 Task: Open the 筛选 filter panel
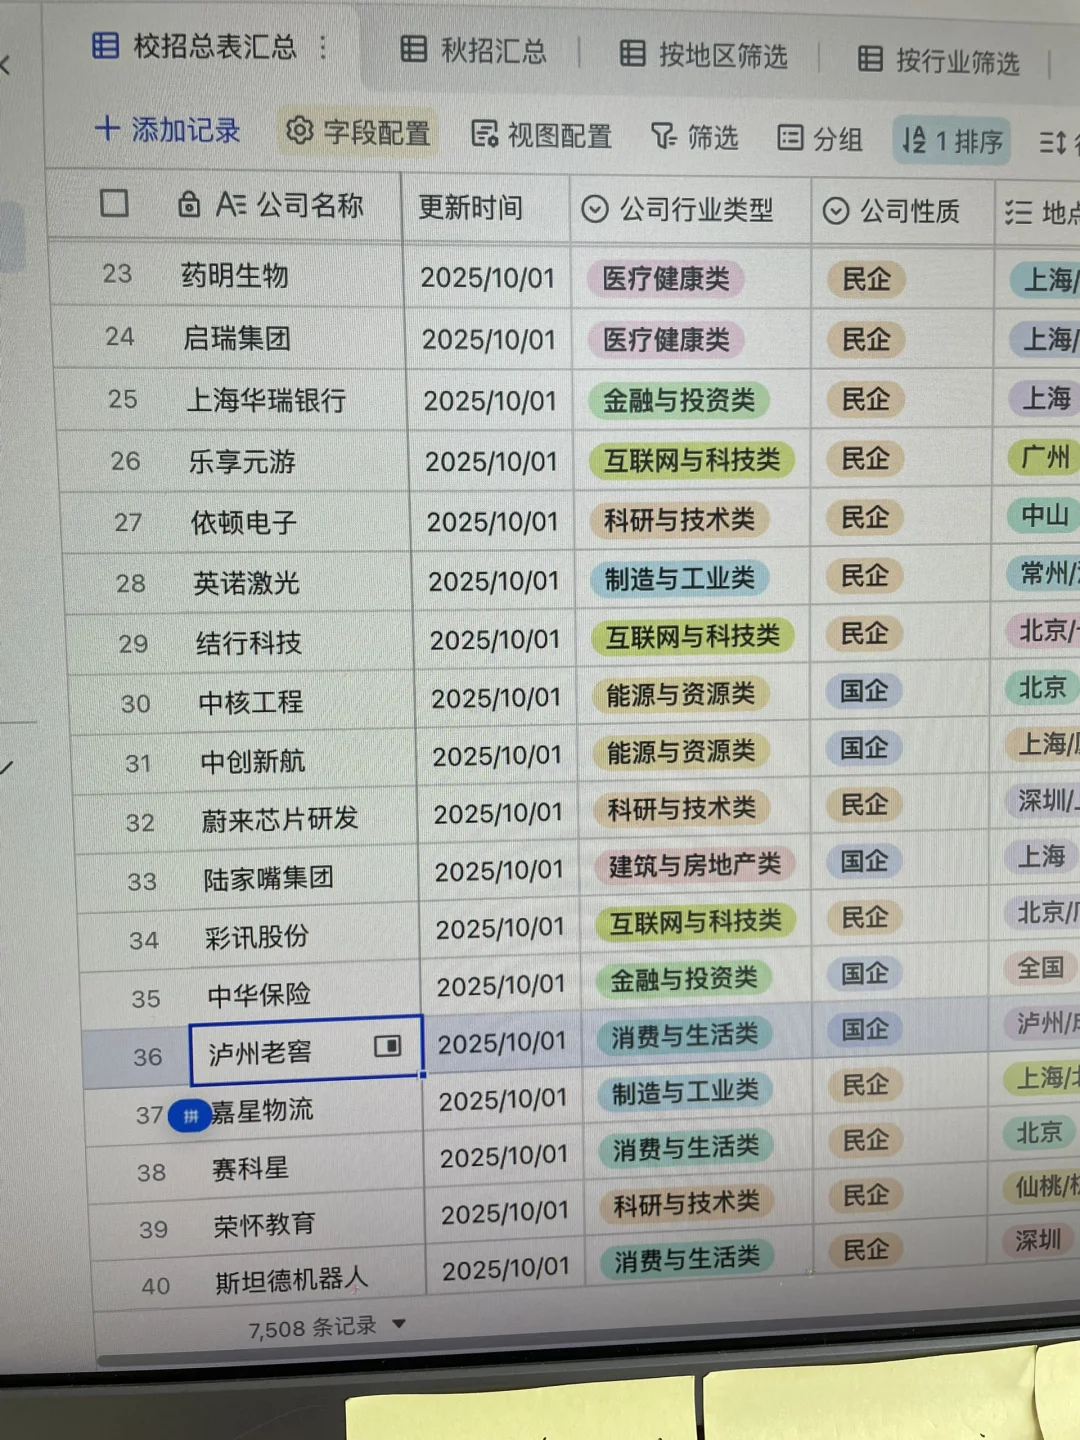click(694, 136)
